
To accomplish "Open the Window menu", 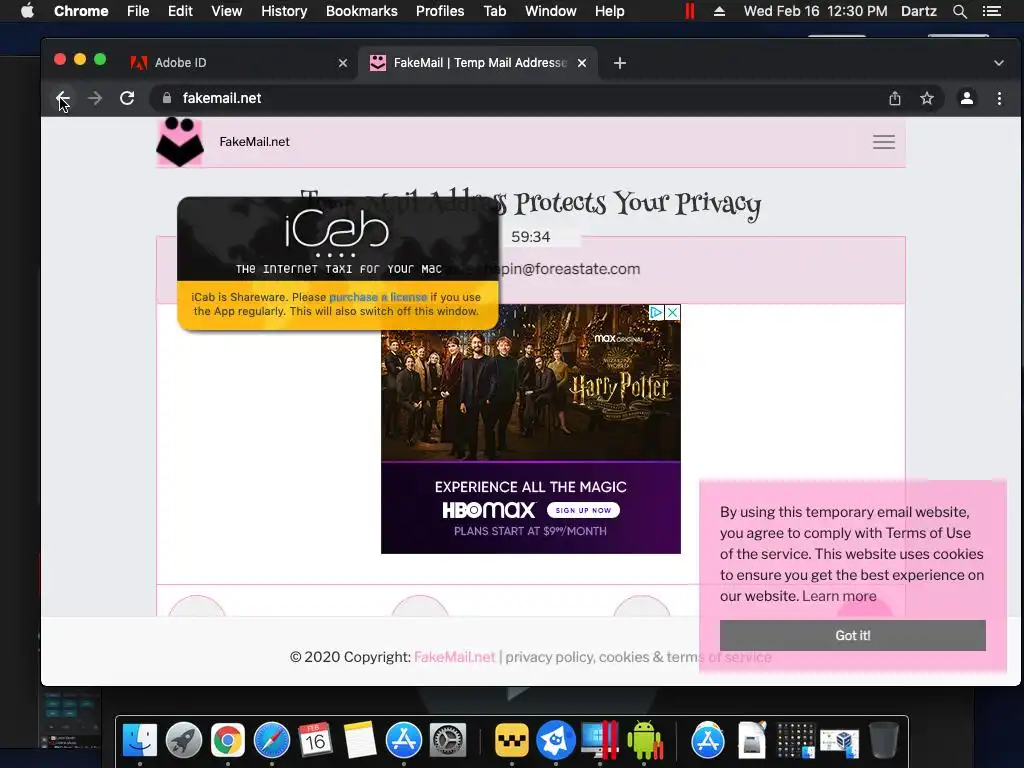I will click(x=551, y=11).
